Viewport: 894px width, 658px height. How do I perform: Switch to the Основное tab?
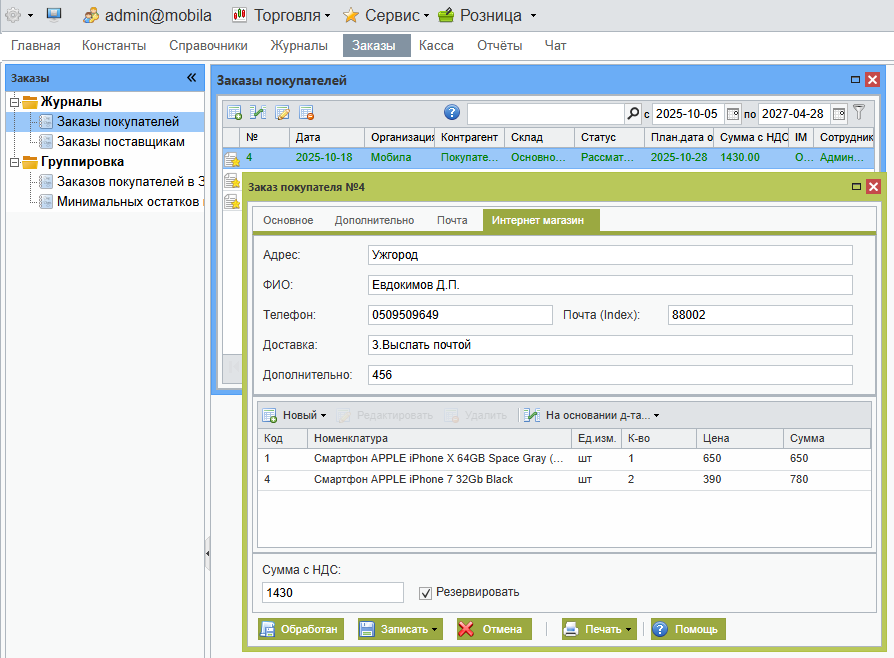point(288,220)
